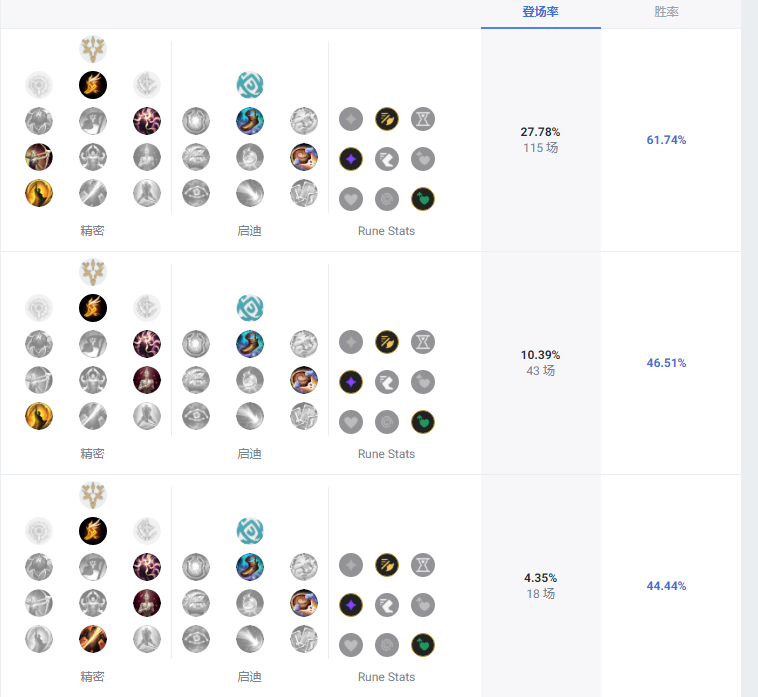The height and width of the screenshot is (697, 758).
Task: Click Rune Stats label in the 4.35% row
Action: [x=386, y=677]
